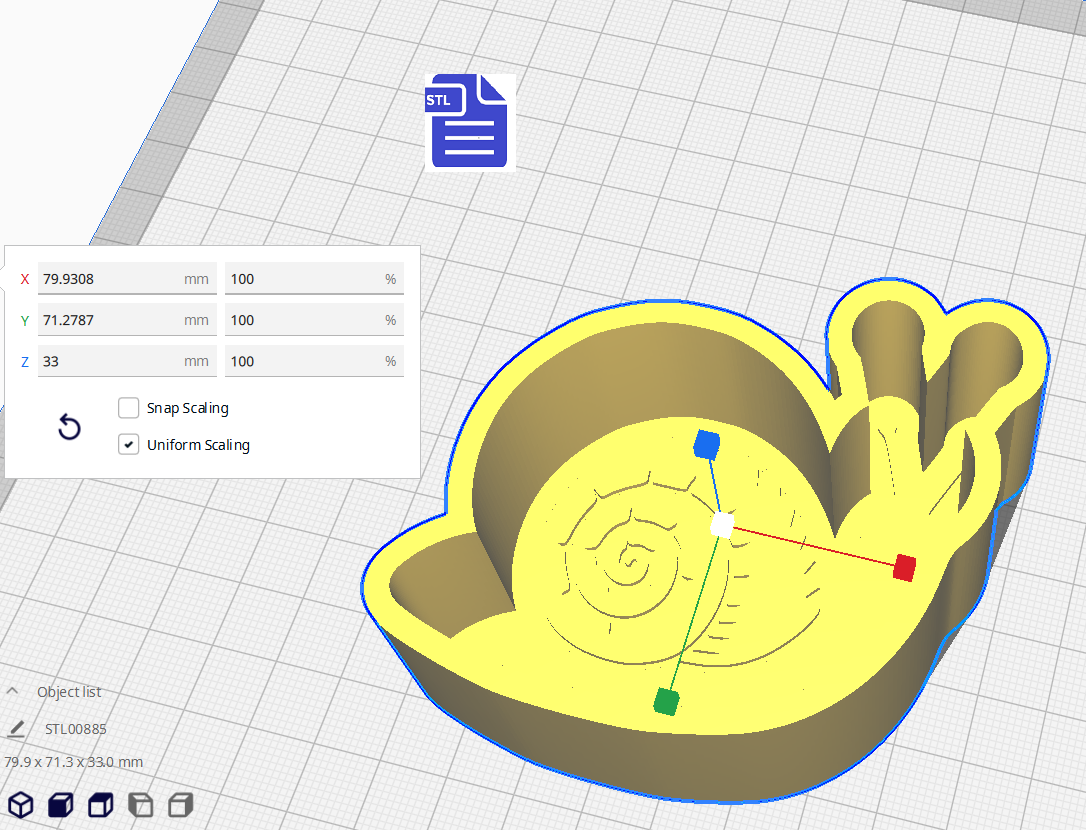This screenshot has width=1086, height=830.
Task: Click the white uniform scale center handle
Action: pyautogui.click(x=721, y=526)
